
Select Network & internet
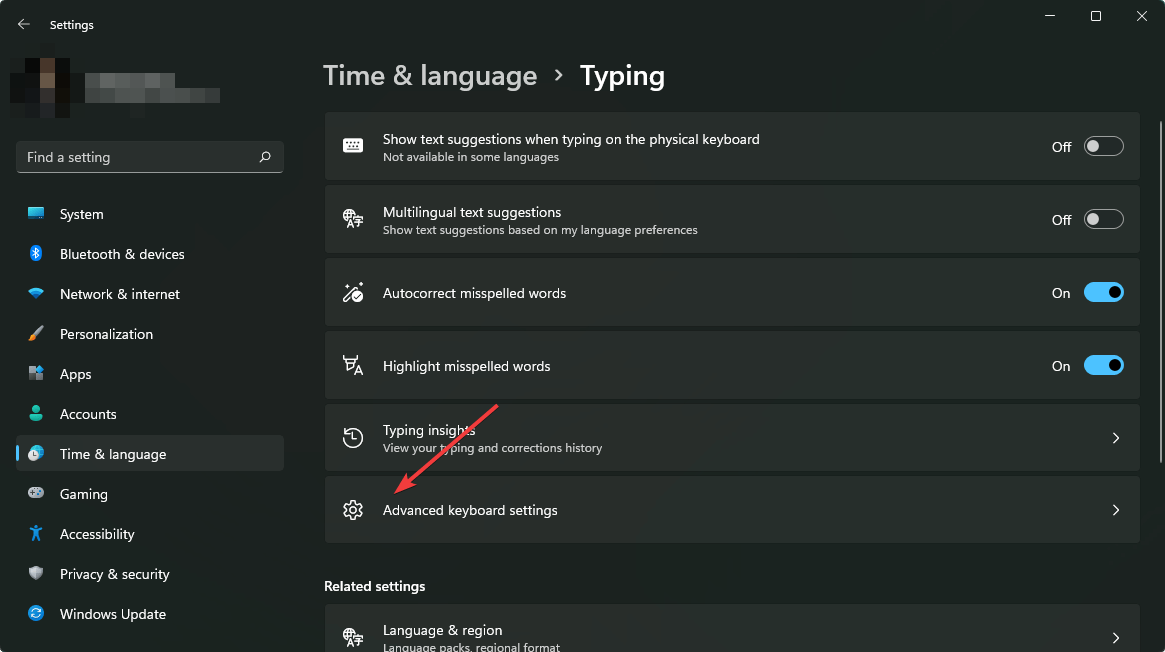click(149, 294)
